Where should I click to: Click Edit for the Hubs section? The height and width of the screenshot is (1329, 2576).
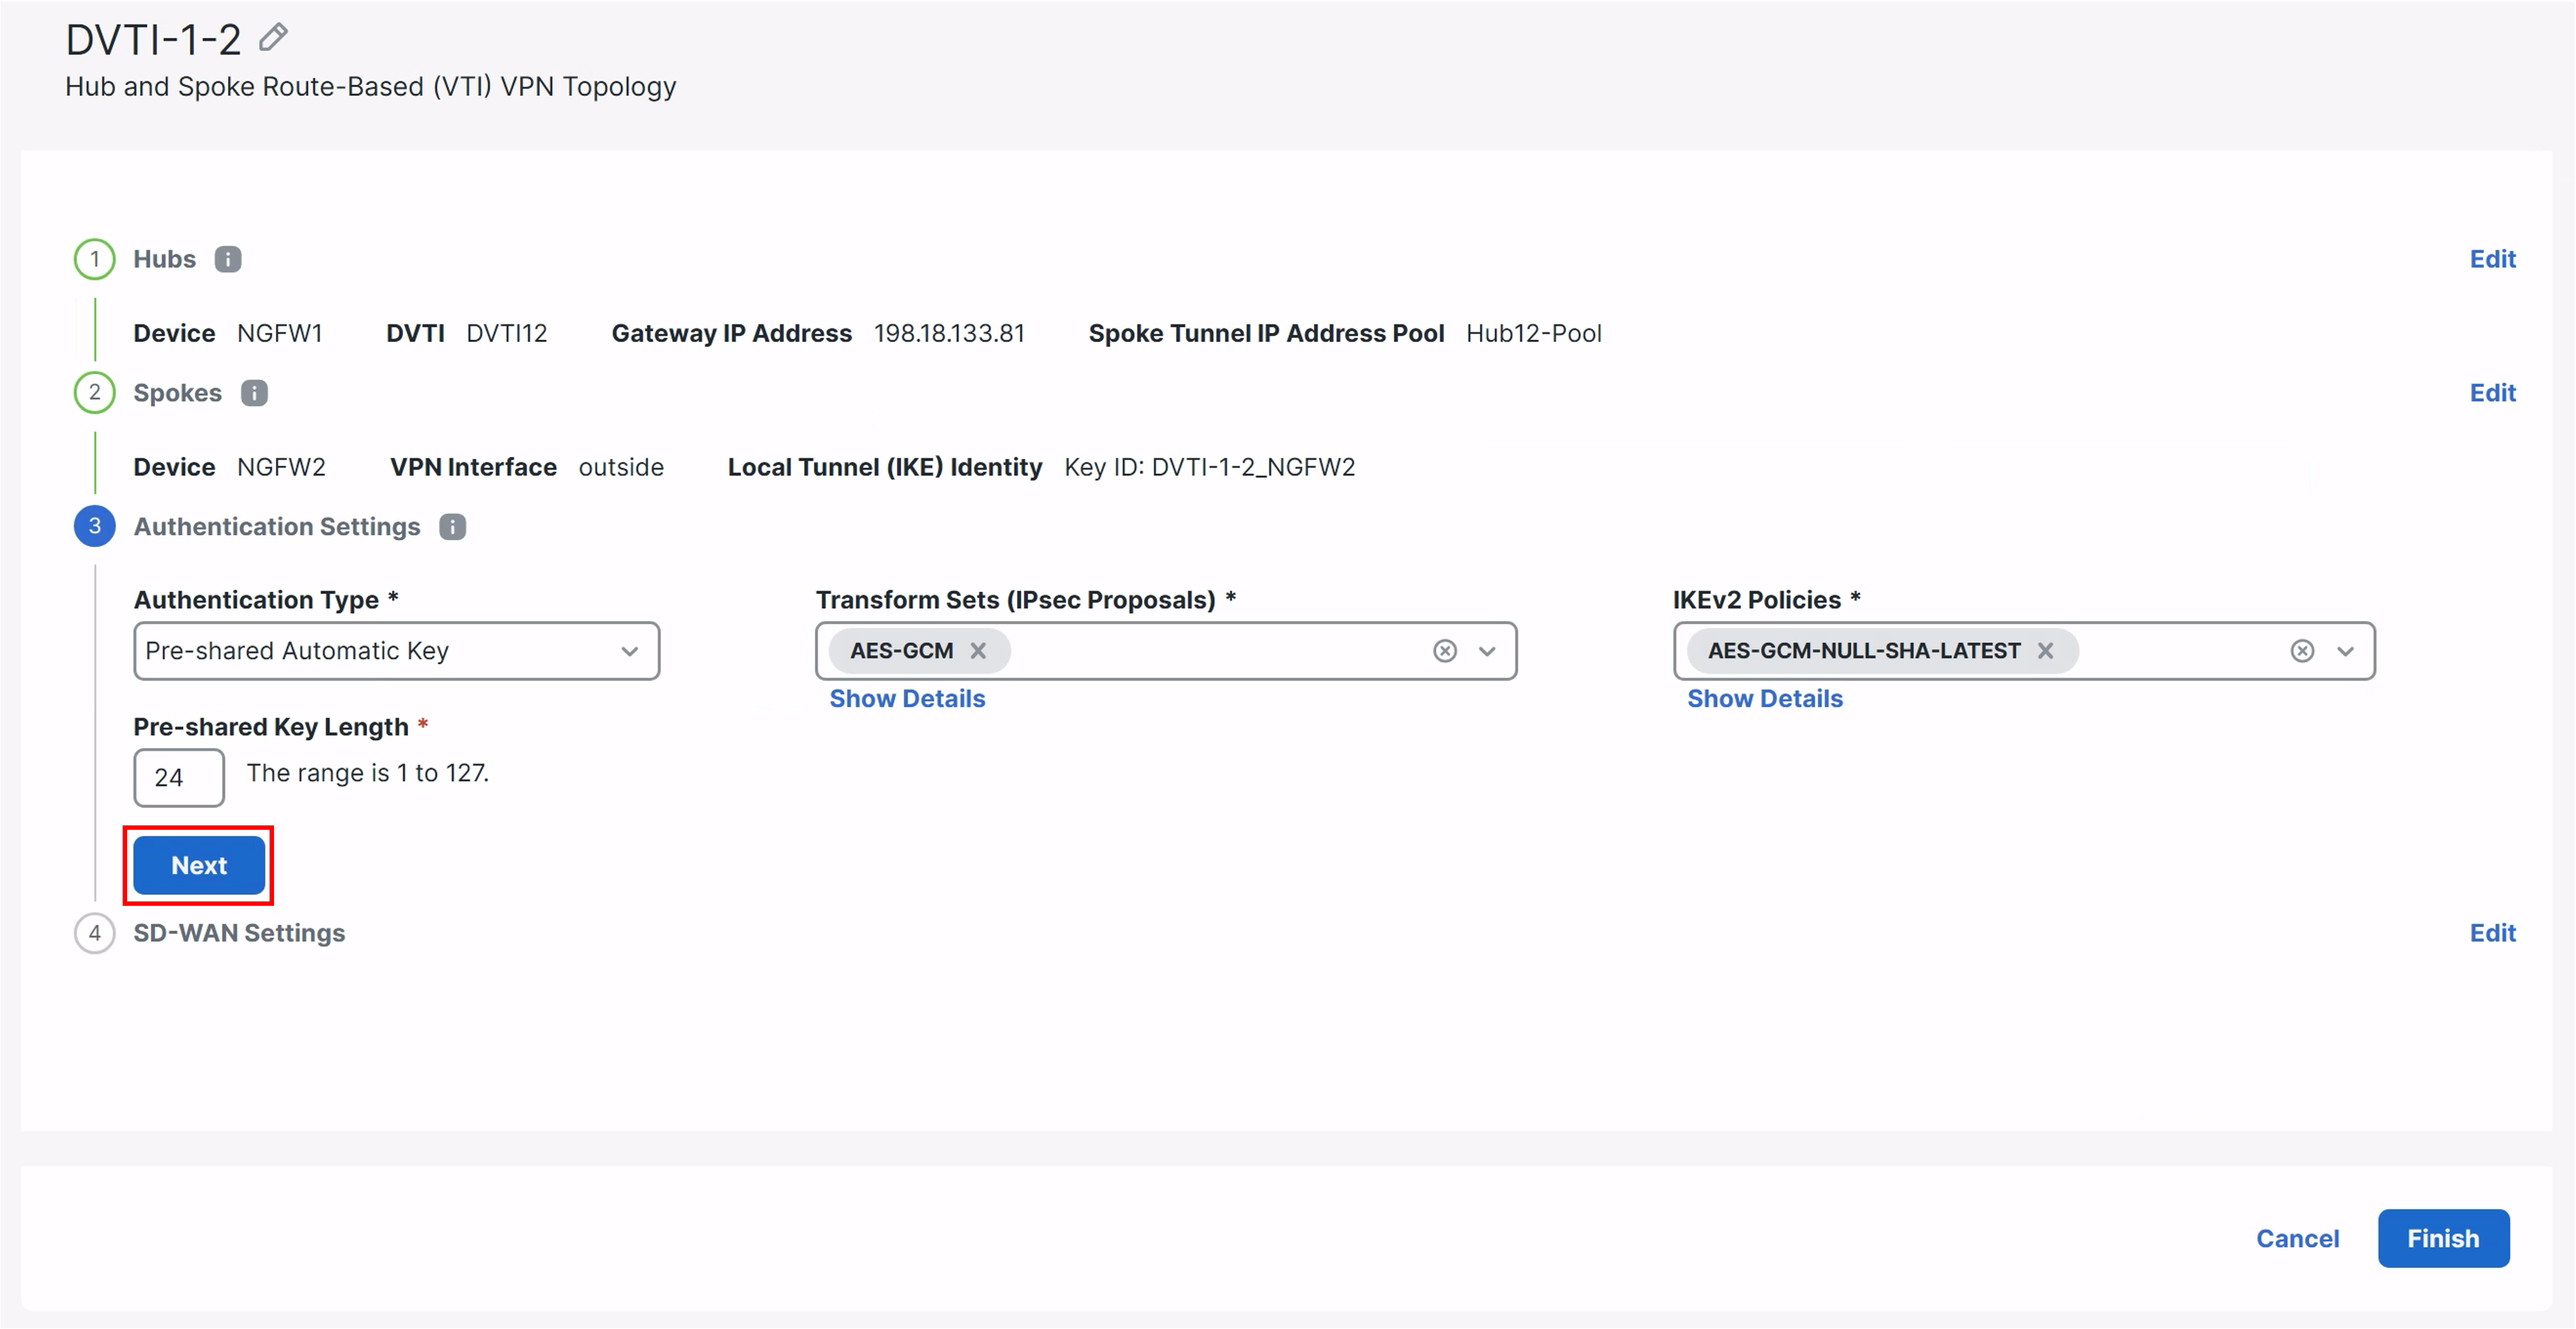tap(2492, 259)
